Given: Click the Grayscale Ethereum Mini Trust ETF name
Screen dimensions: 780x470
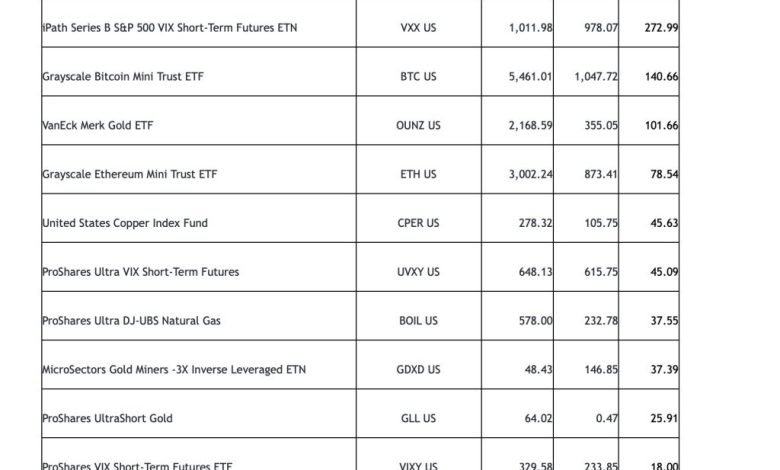Looking at the screenshot, I should (130, 174).
